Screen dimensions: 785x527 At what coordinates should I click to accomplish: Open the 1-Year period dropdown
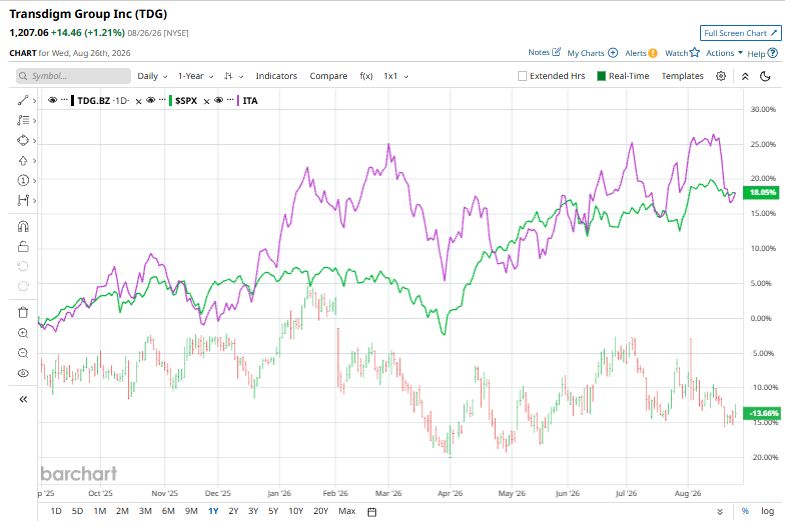[196, 76]
